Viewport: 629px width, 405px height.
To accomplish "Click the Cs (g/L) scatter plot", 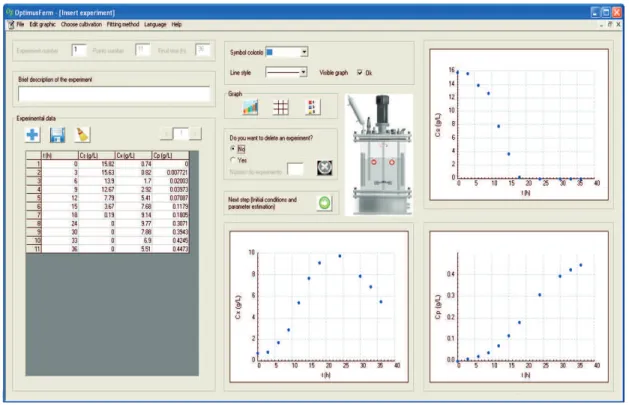I will coord(519,125).
